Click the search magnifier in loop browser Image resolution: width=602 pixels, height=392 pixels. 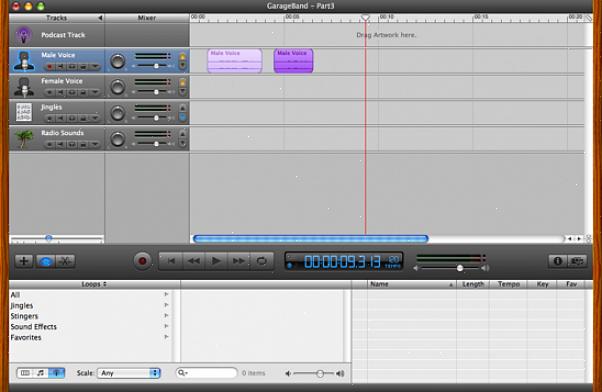pyautogui.click(x=182, y=373)
